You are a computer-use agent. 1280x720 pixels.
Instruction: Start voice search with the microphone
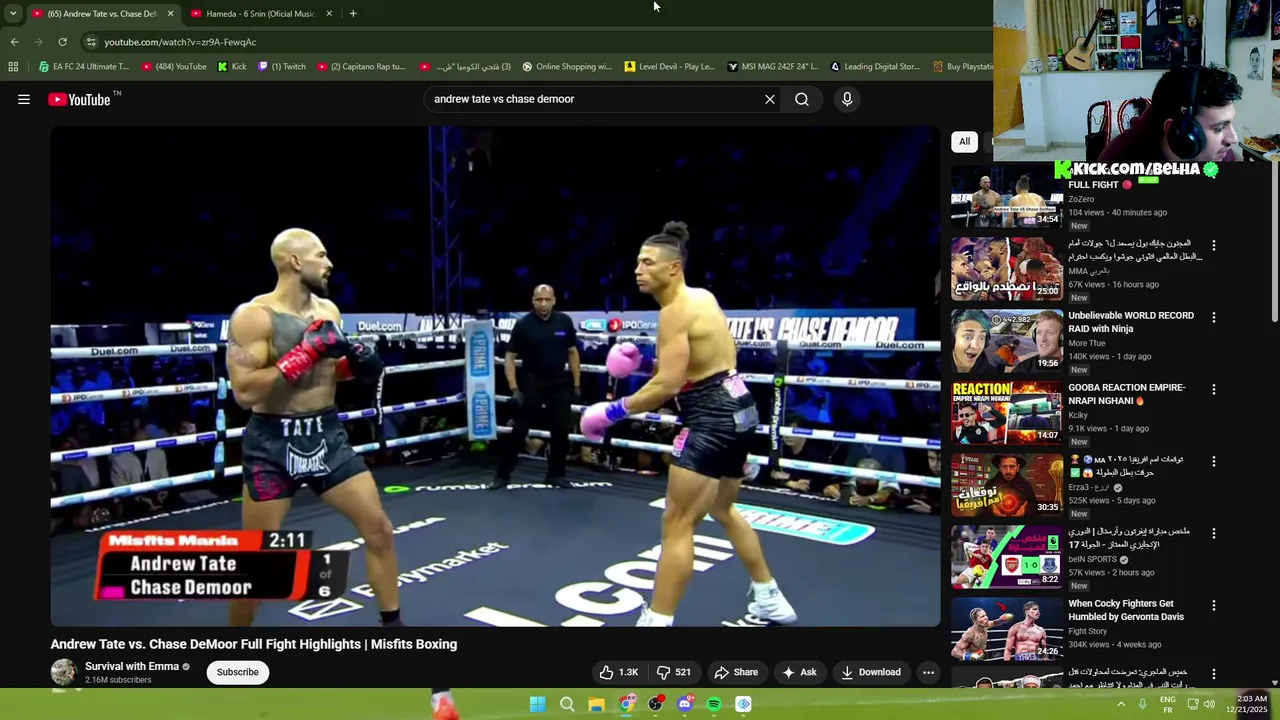(847, 99)
